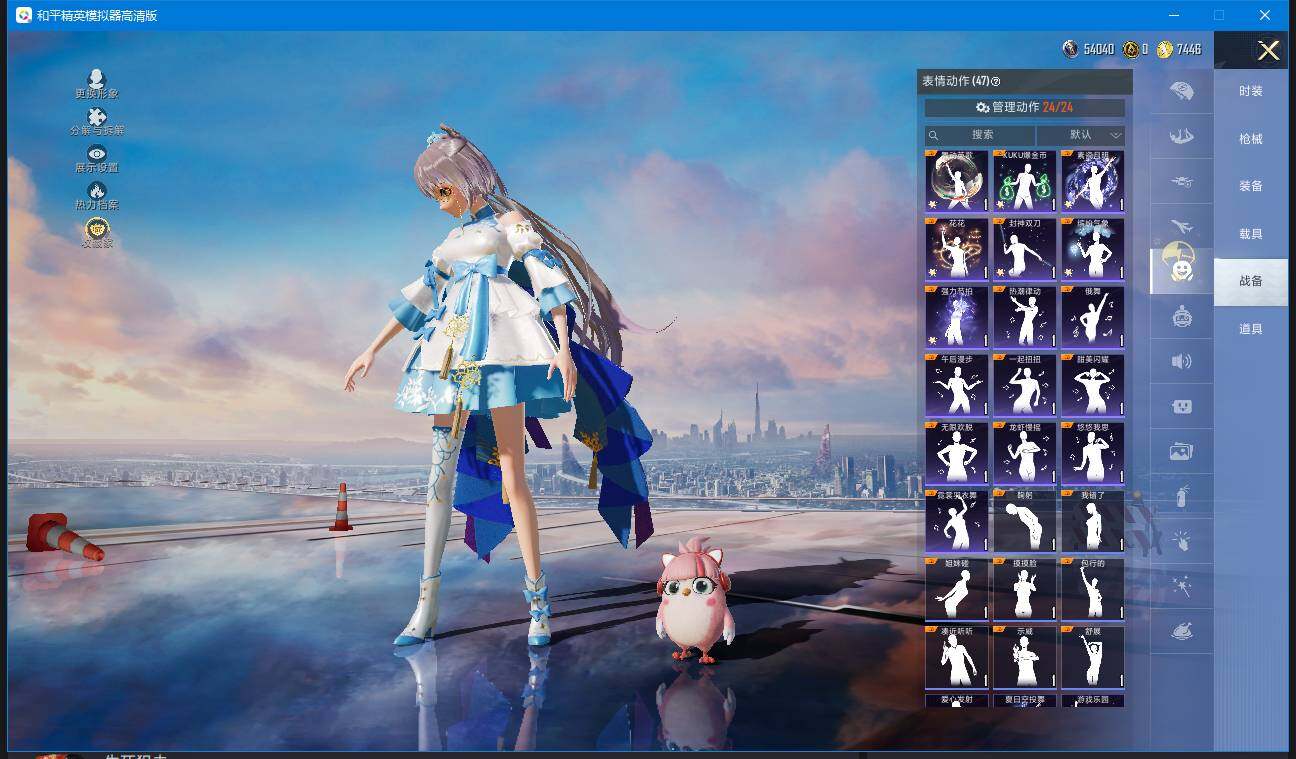The height and width of the screenshot is (759, 1296).
Task: Click the yellow gold coin currency icon
Action: pyautogui.click(x=1165, y=49)
